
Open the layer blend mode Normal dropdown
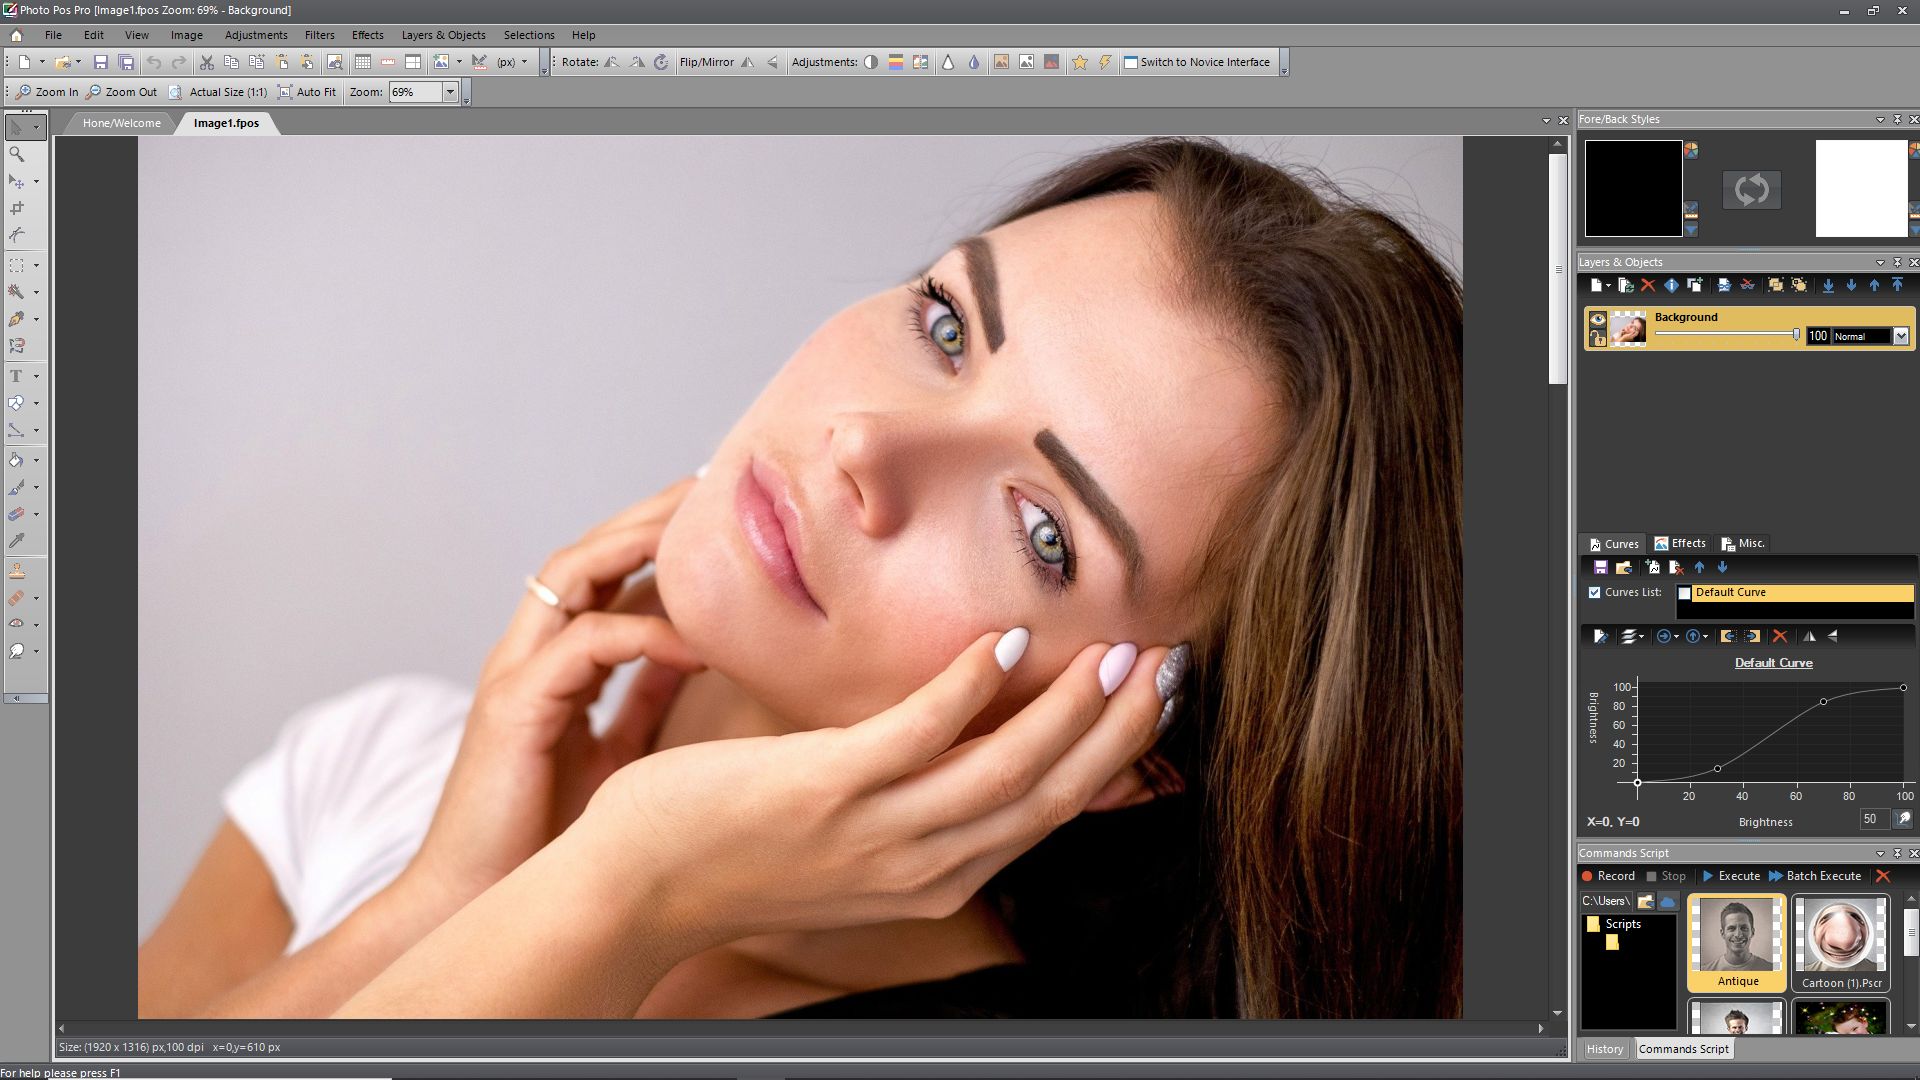click(x=1901, y=337)
